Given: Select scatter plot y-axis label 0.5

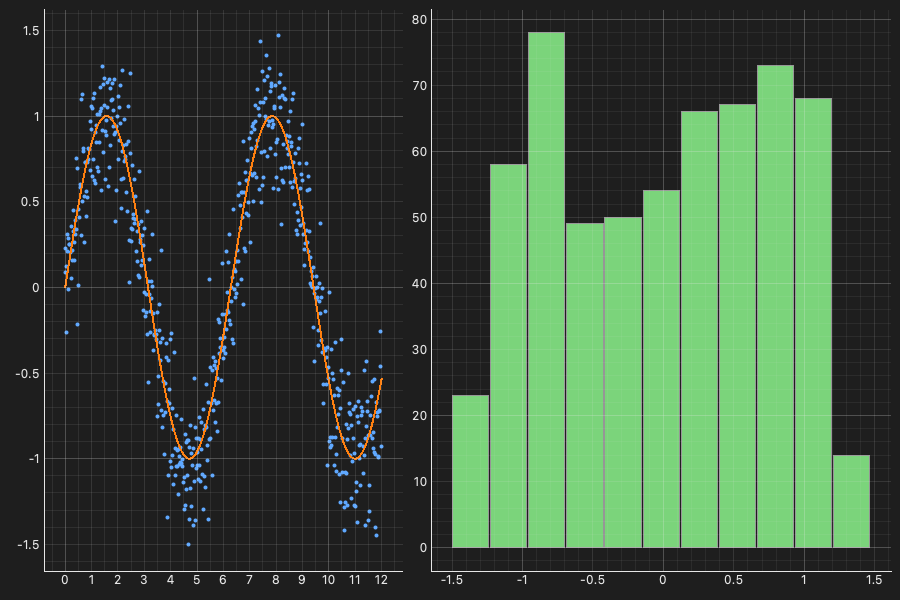Looking at the screenshot, I should click(x=30, y=202).
